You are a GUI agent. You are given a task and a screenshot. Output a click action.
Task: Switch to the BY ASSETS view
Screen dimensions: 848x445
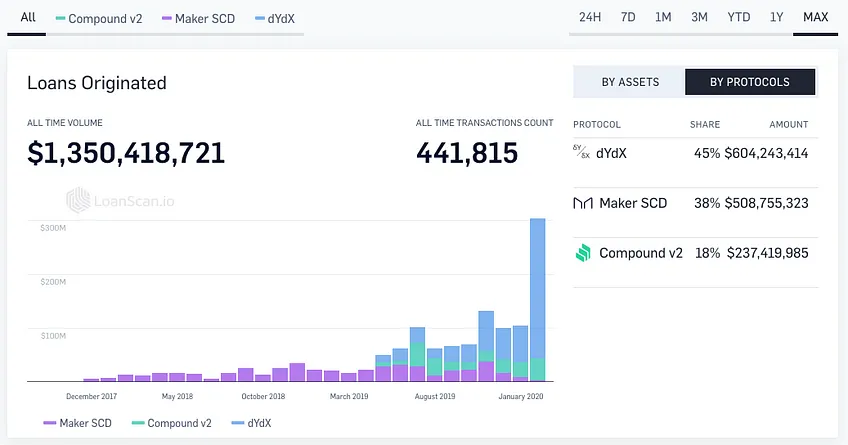pos(630,82)
